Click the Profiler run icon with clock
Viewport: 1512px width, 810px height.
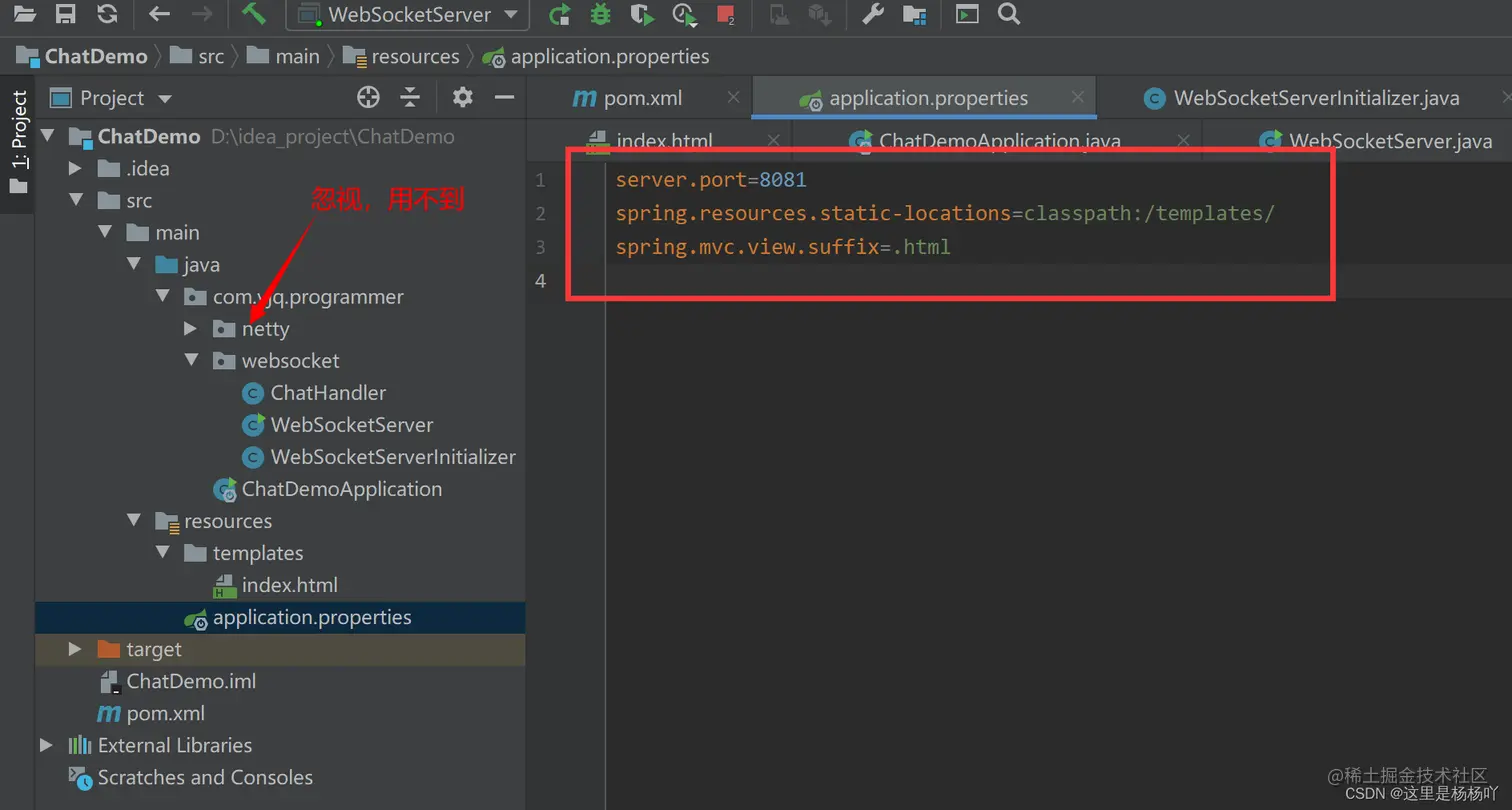click(685, 14)
